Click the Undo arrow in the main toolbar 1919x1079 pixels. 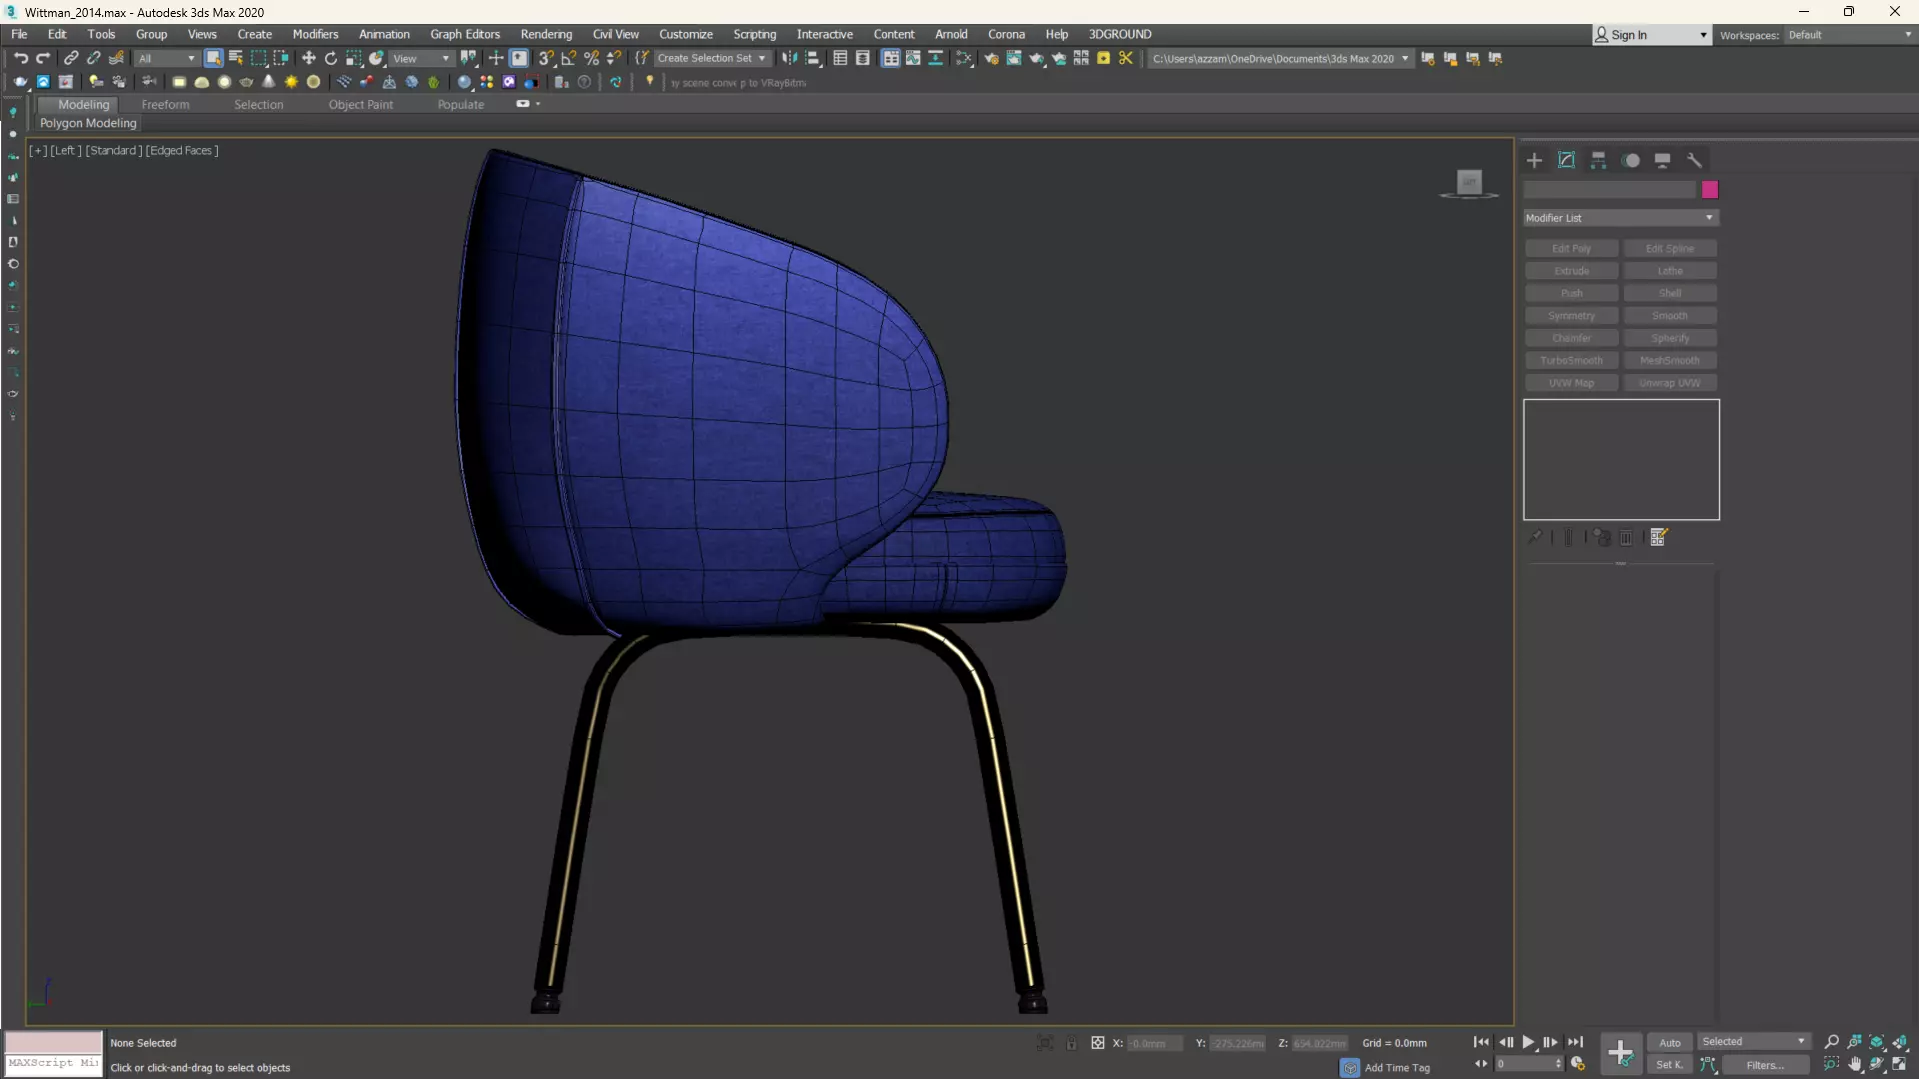coord(20,58)
